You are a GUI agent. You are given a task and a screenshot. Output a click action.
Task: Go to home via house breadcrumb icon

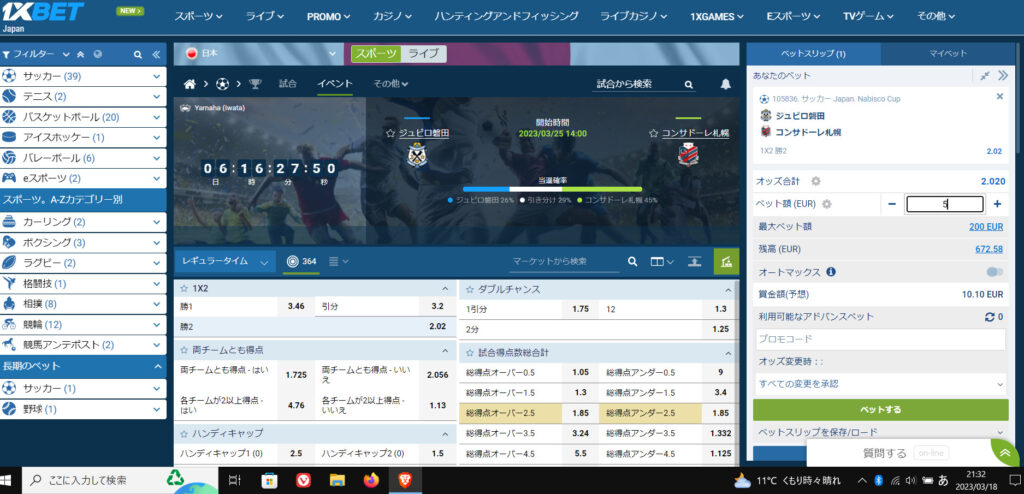(x=189, y=84)
